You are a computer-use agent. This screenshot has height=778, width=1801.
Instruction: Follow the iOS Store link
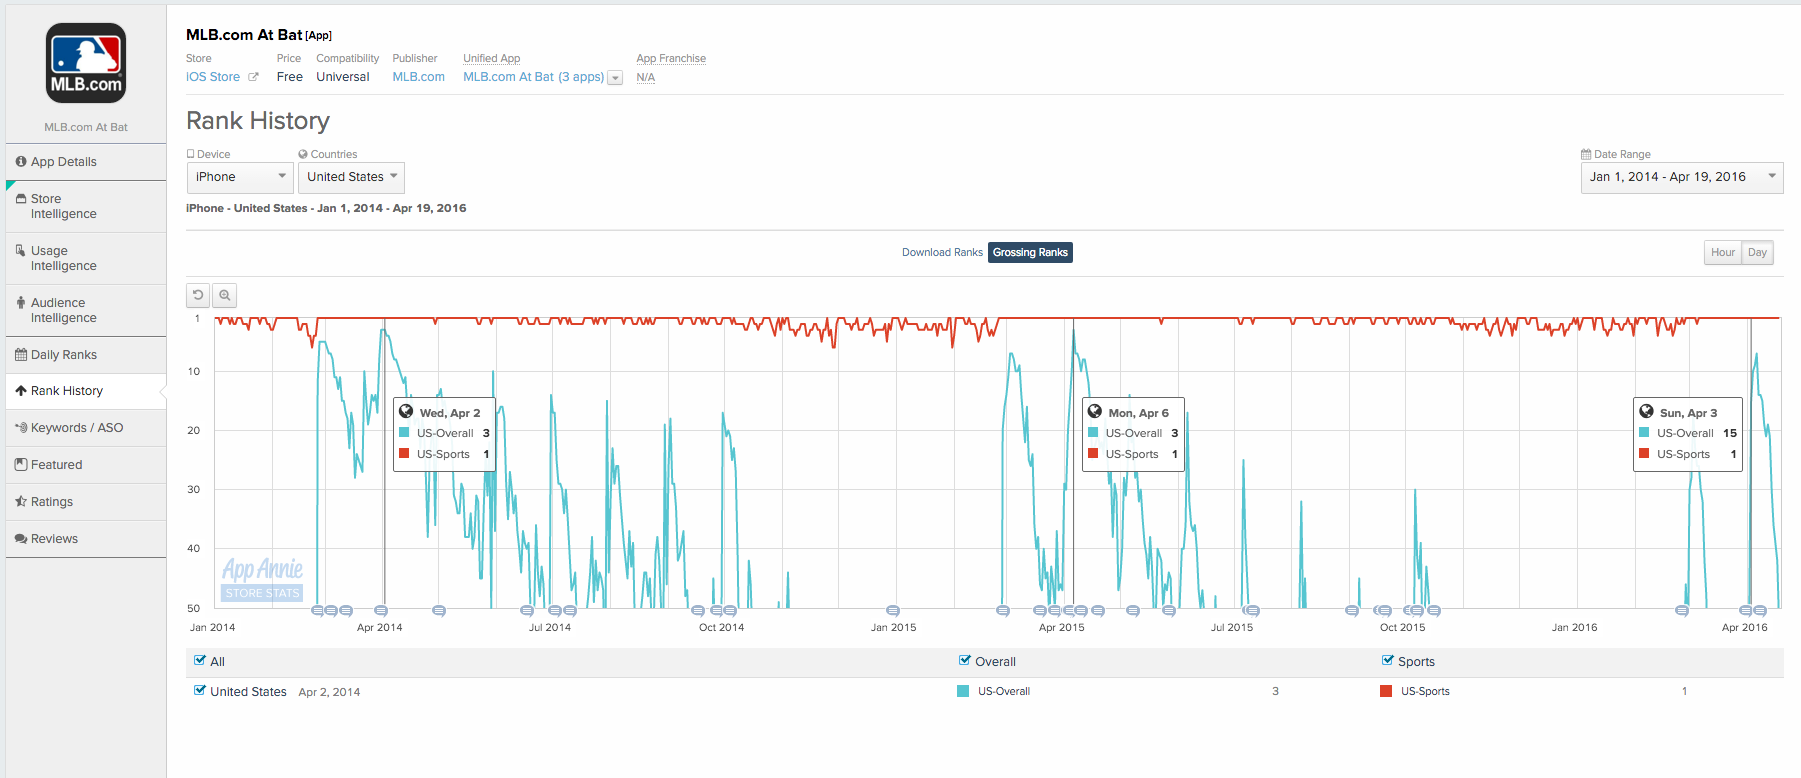pyautogui.click(x=213, y=77)
